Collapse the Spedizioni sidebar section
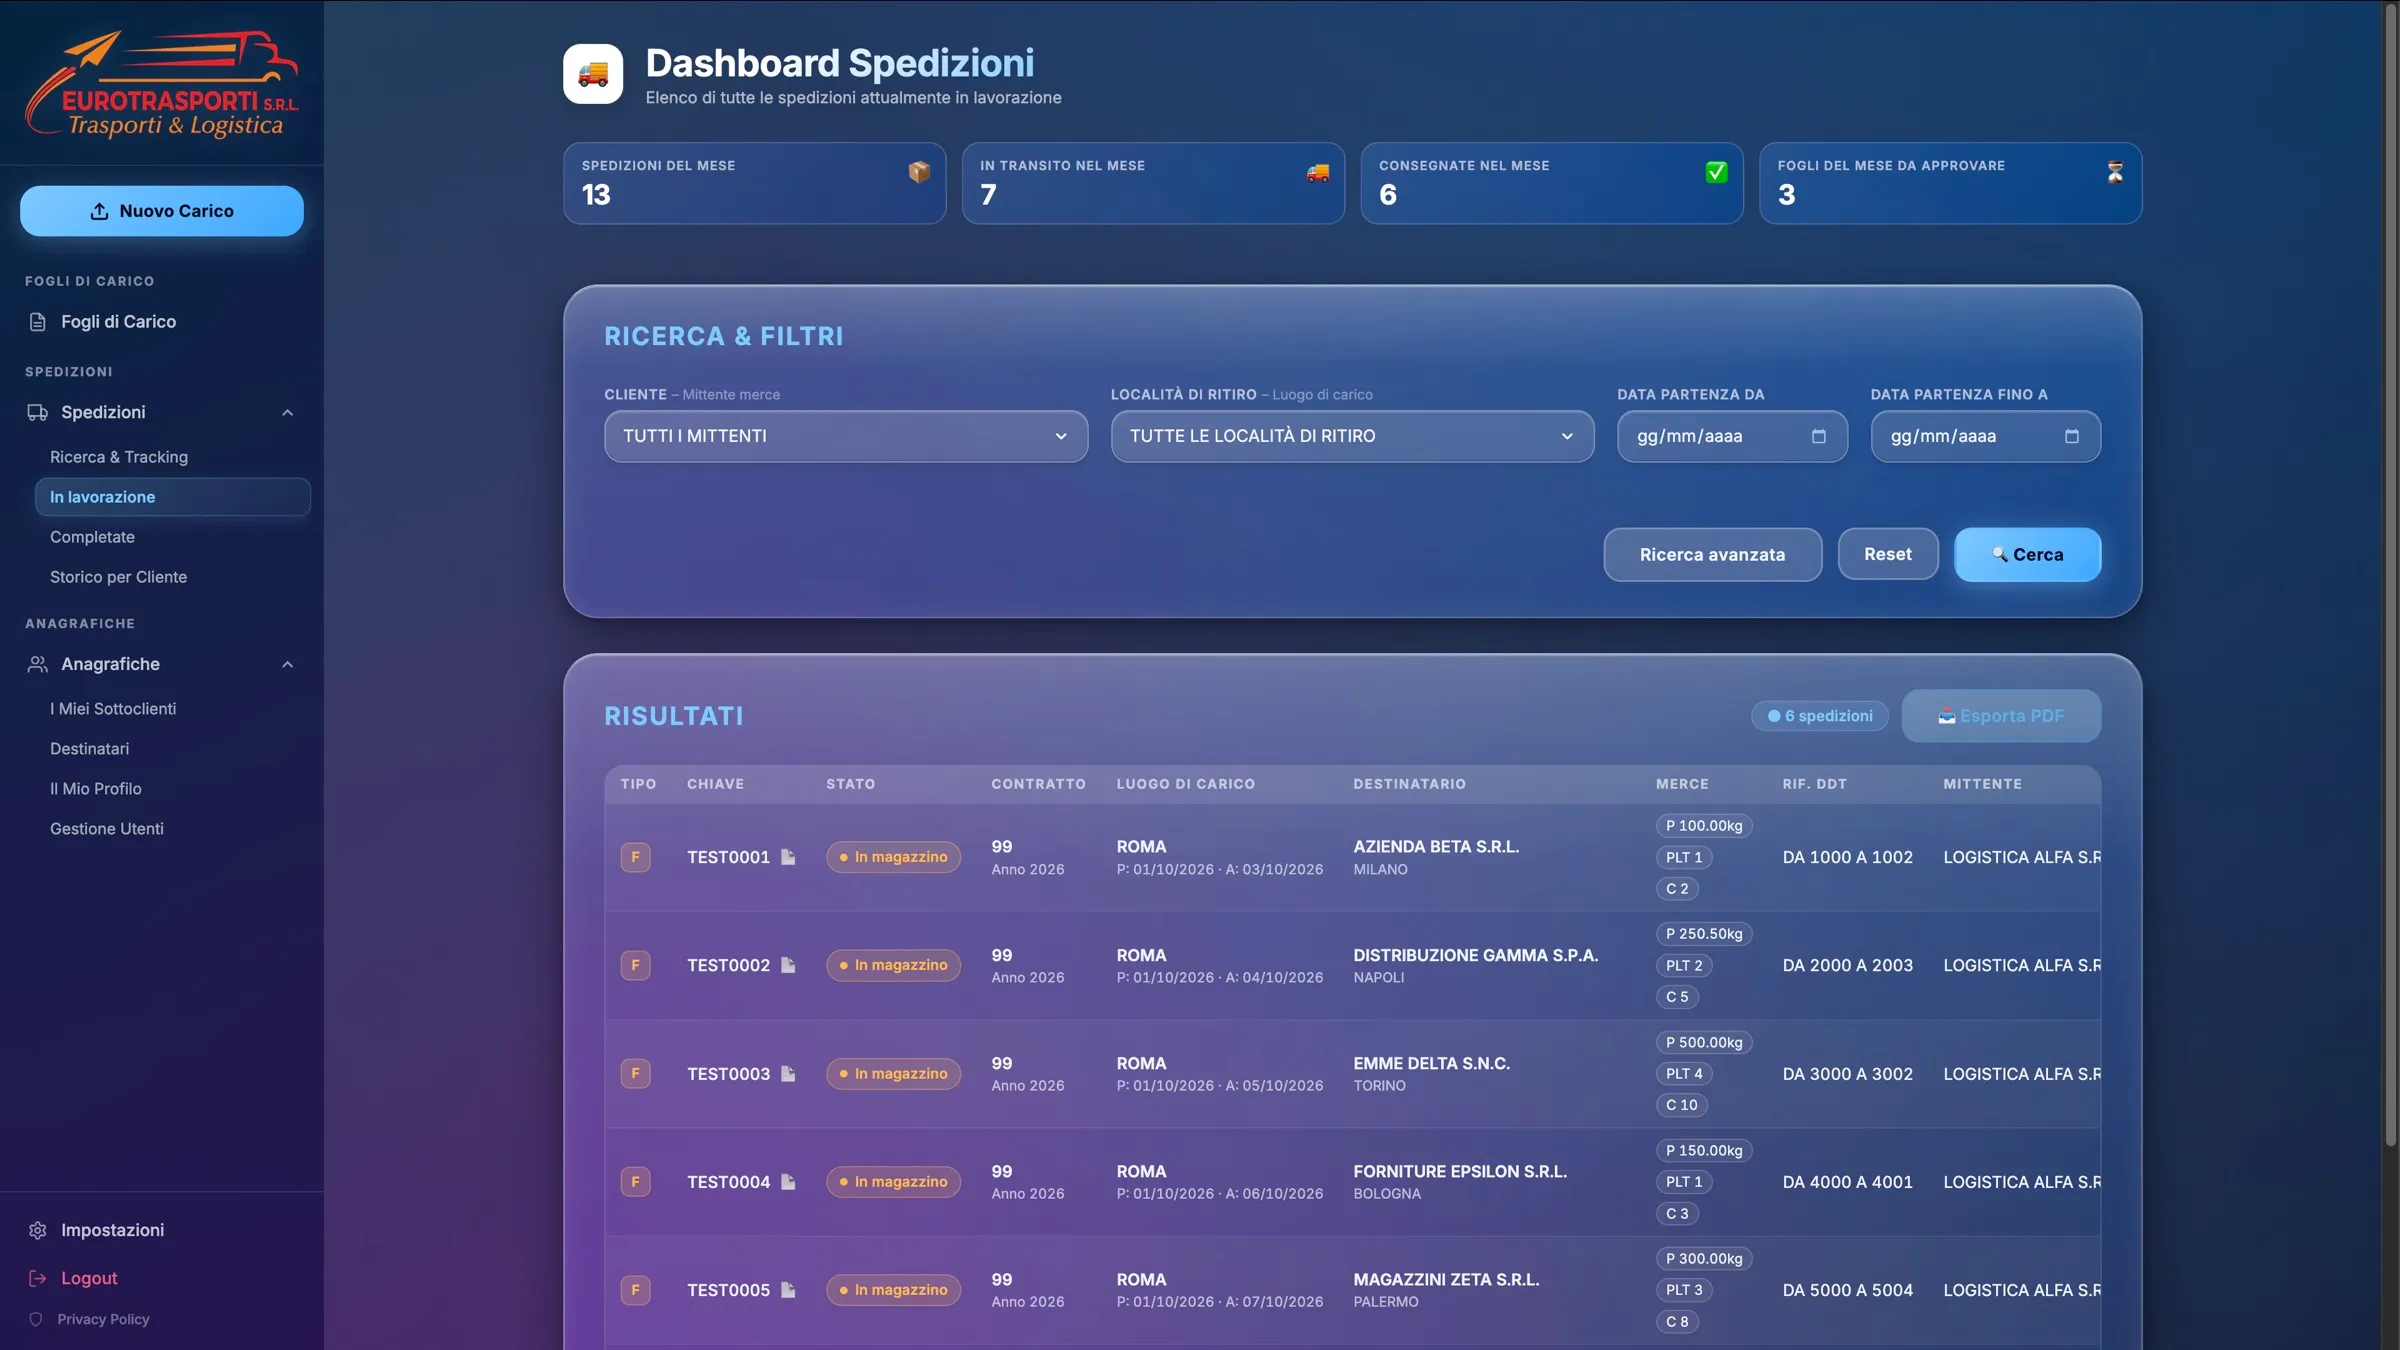The width and height of the screenshot is (2400, 1350). pyautogui.click(x=287, y=412)
